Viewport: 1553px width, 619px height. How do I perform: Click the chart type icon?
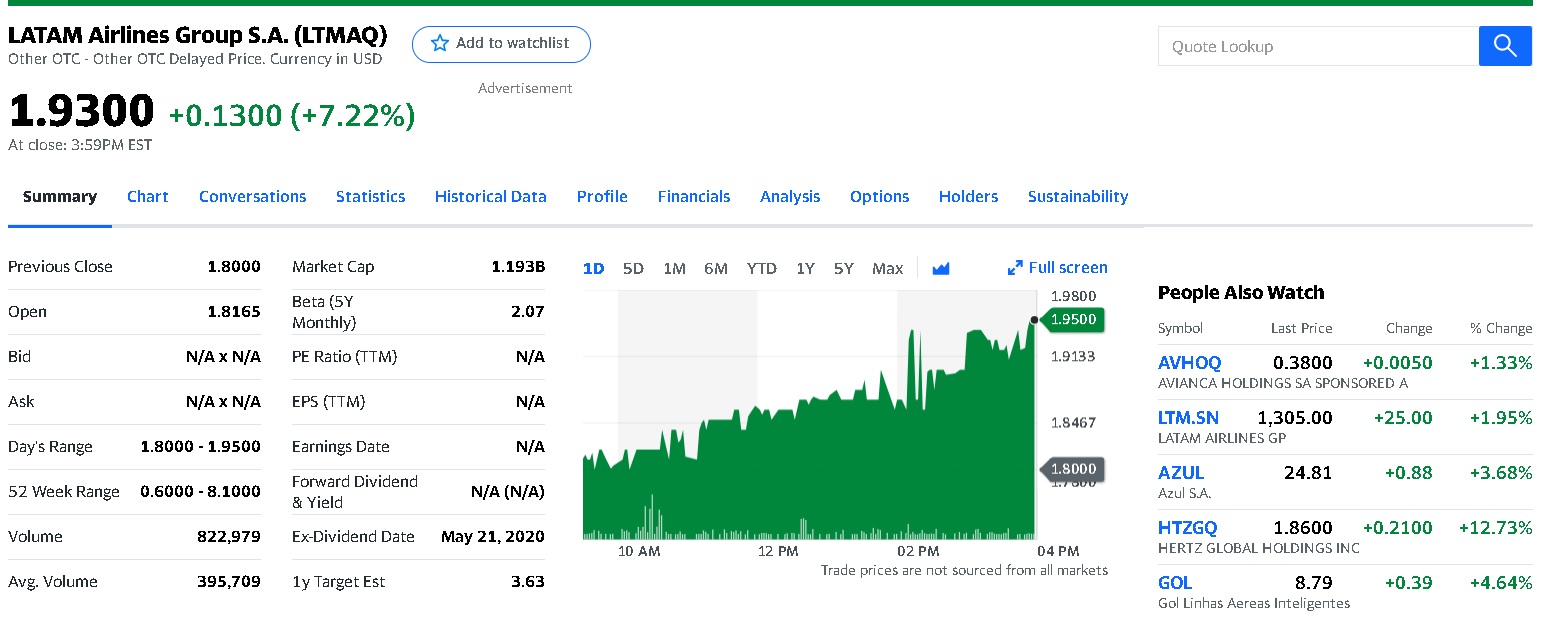940,268
